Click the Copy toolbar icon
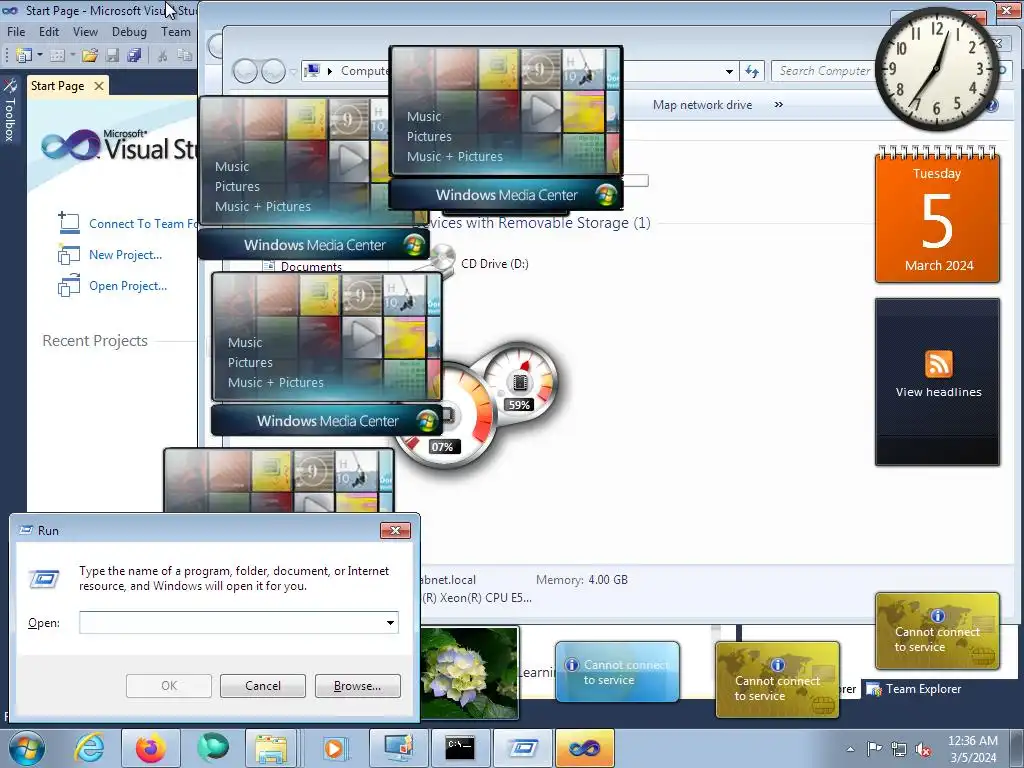 (185, 56)
